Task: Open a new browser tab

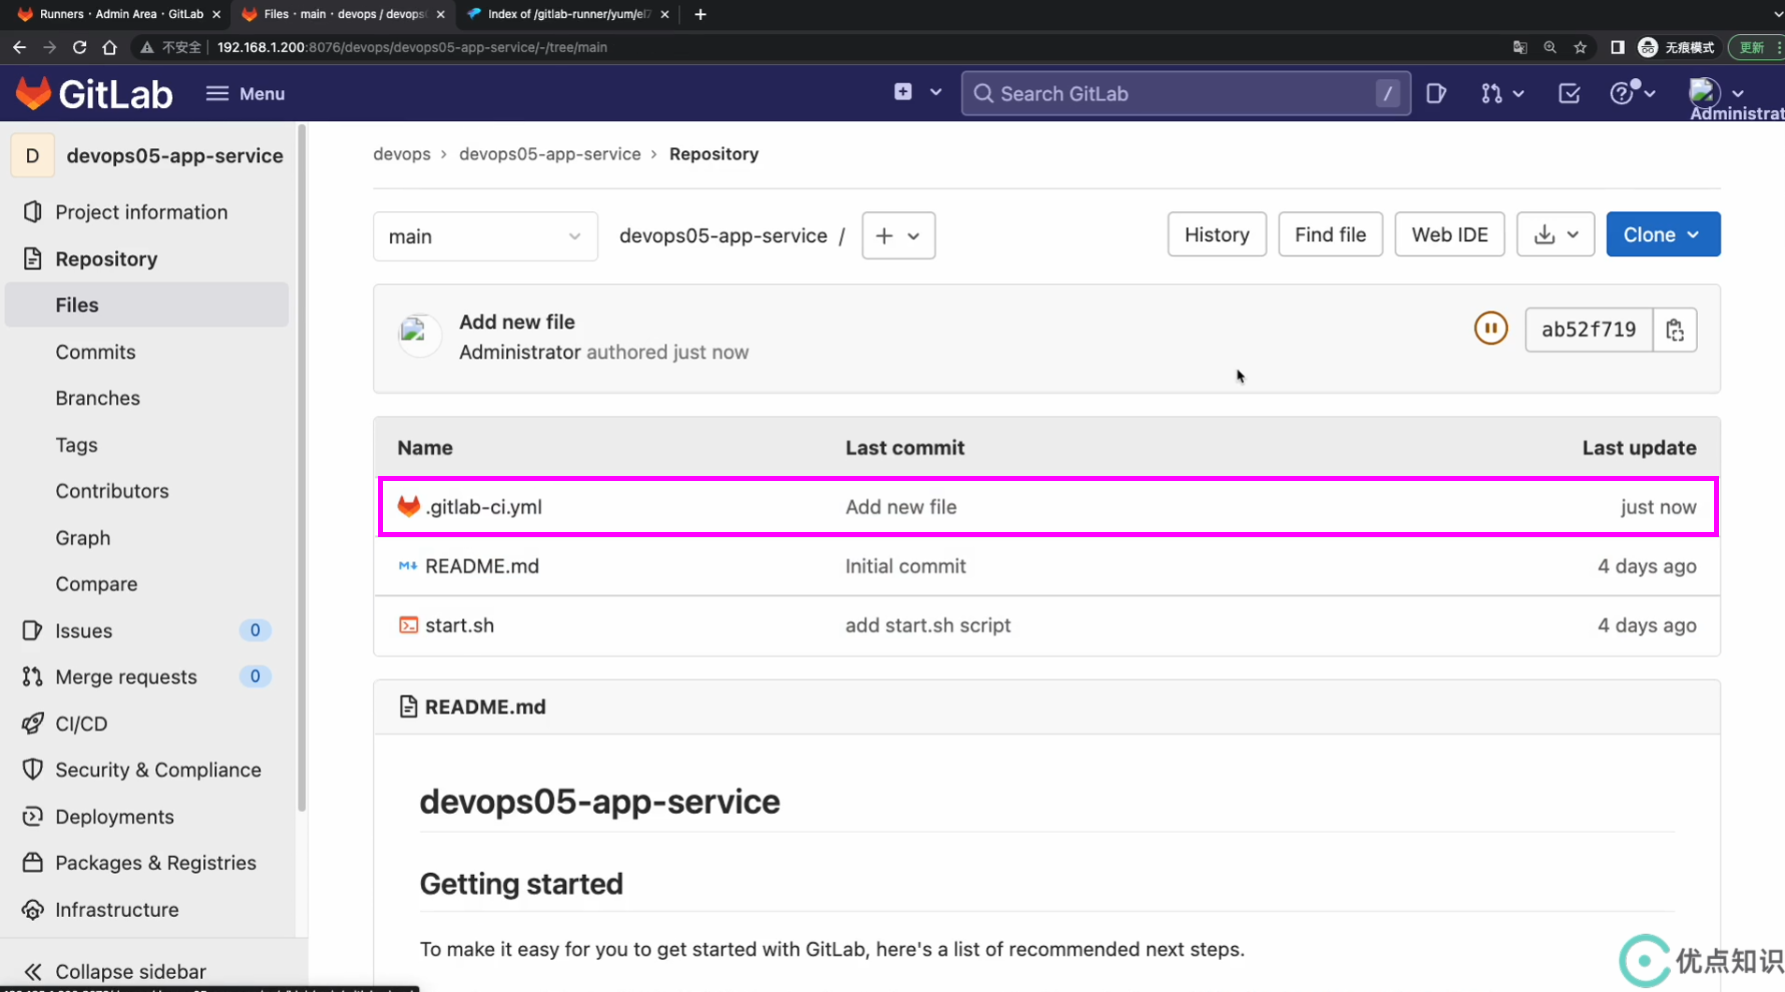Action: tap(700, 14)
